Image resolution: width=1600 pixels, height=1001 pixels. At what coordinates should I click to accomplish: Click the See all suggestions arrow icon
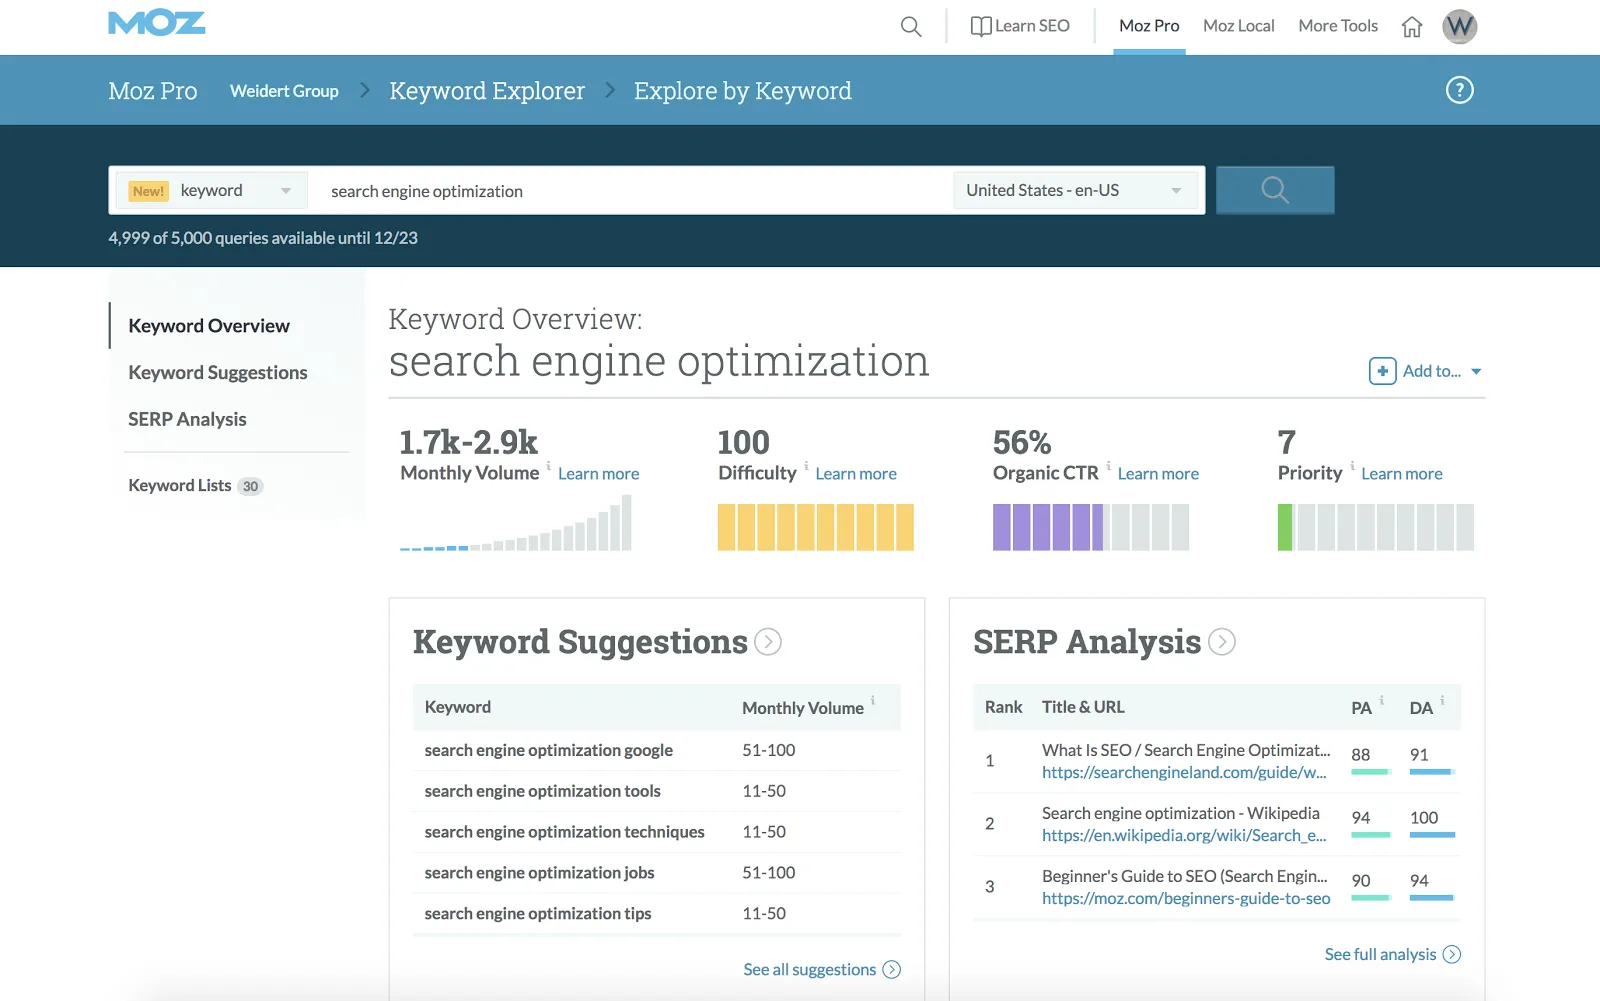892,970
